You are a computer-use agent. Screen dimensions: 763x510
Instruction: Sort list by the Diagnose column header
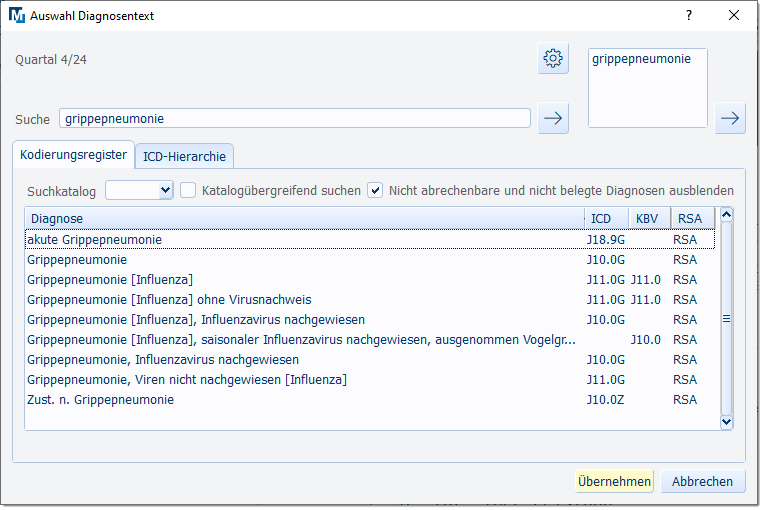(300, 218)
